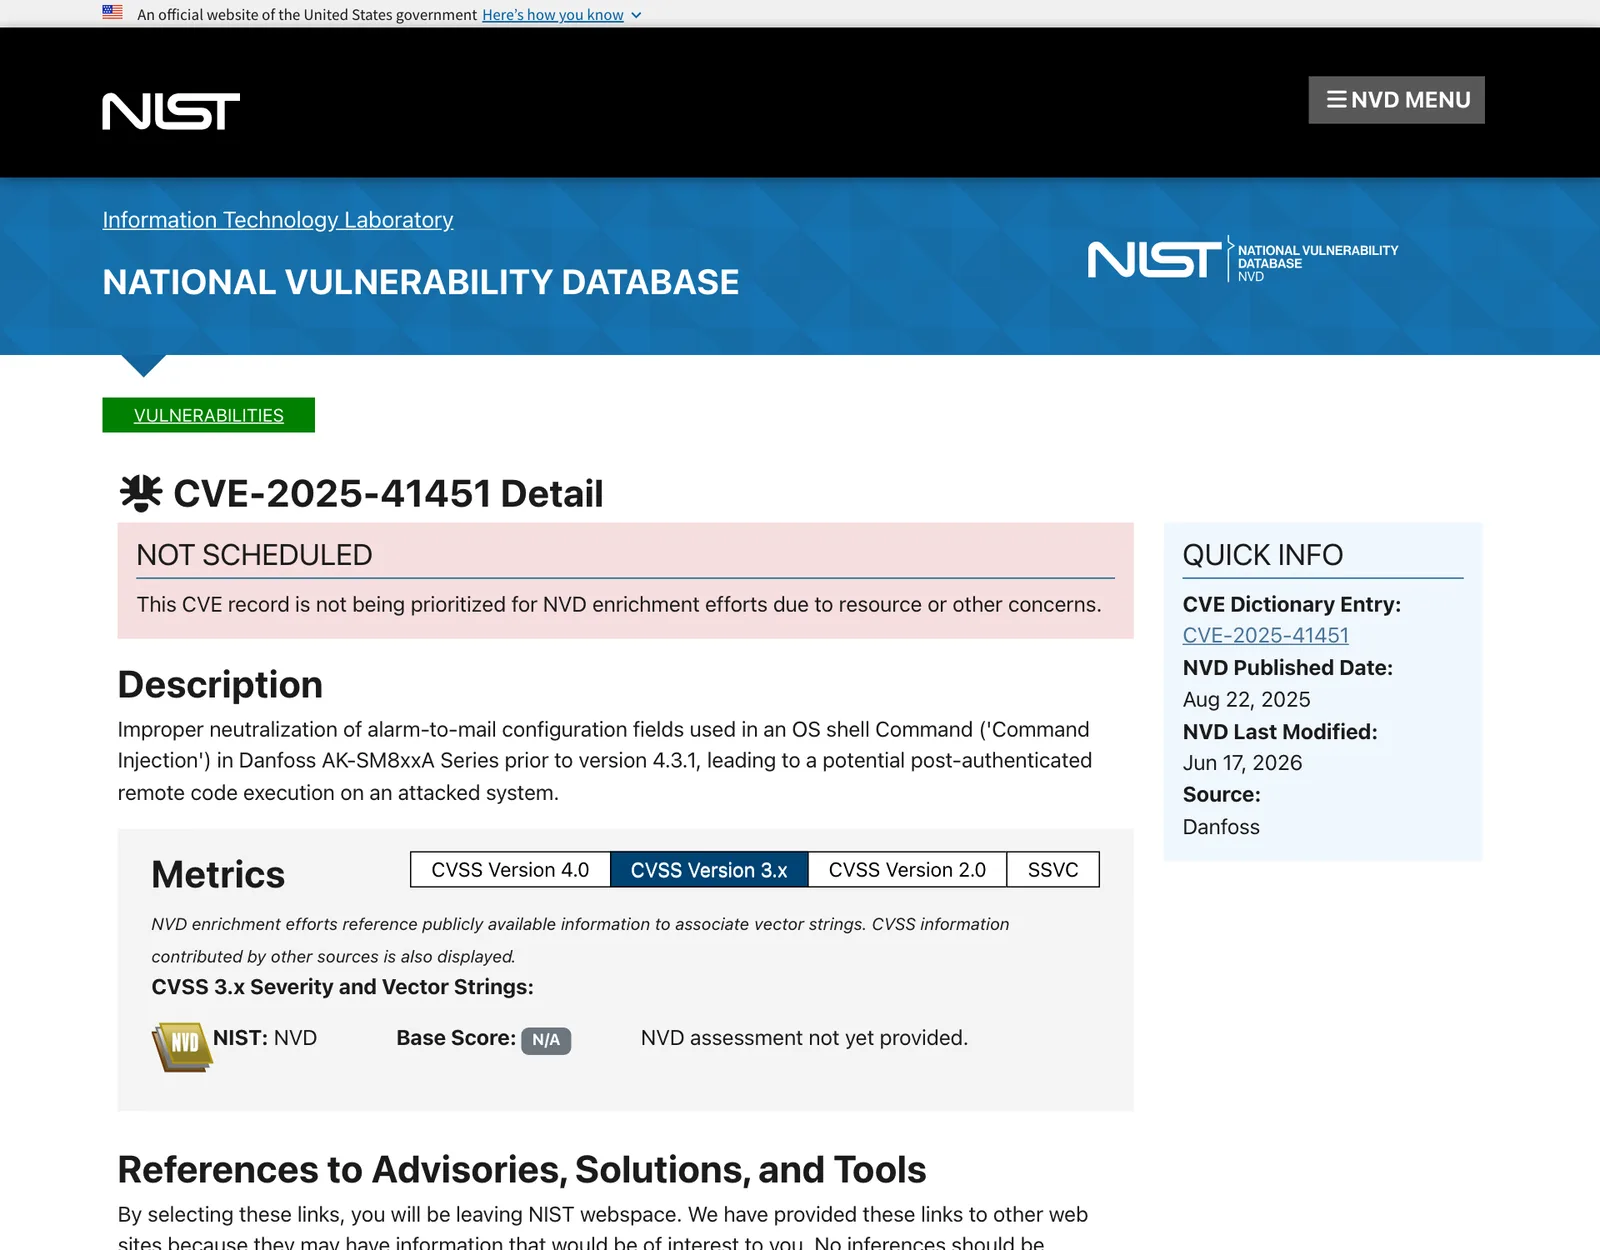The height and width of the screenshot is (1250, 1600).
Task: Click the NVD gold badge icon
Action: click(x=181, y=1047)
